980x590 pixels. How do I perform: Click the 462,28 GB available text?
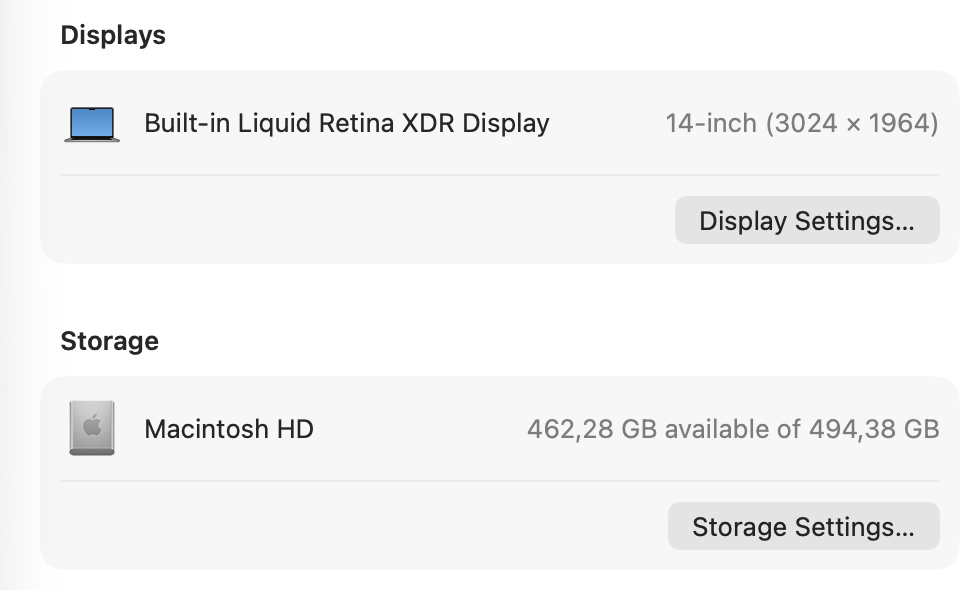pyautogui.click(x=588, y=429)
